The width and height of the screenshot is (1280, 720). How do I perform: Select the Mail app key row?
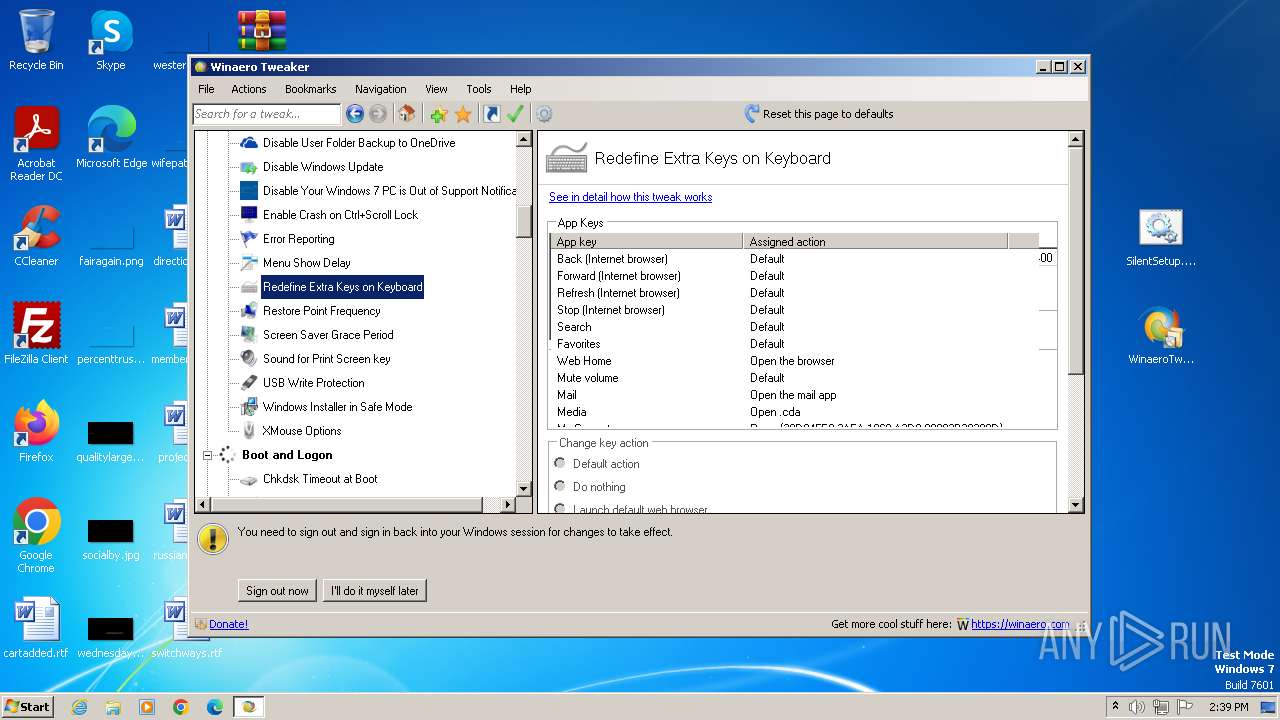click(795, 395)
